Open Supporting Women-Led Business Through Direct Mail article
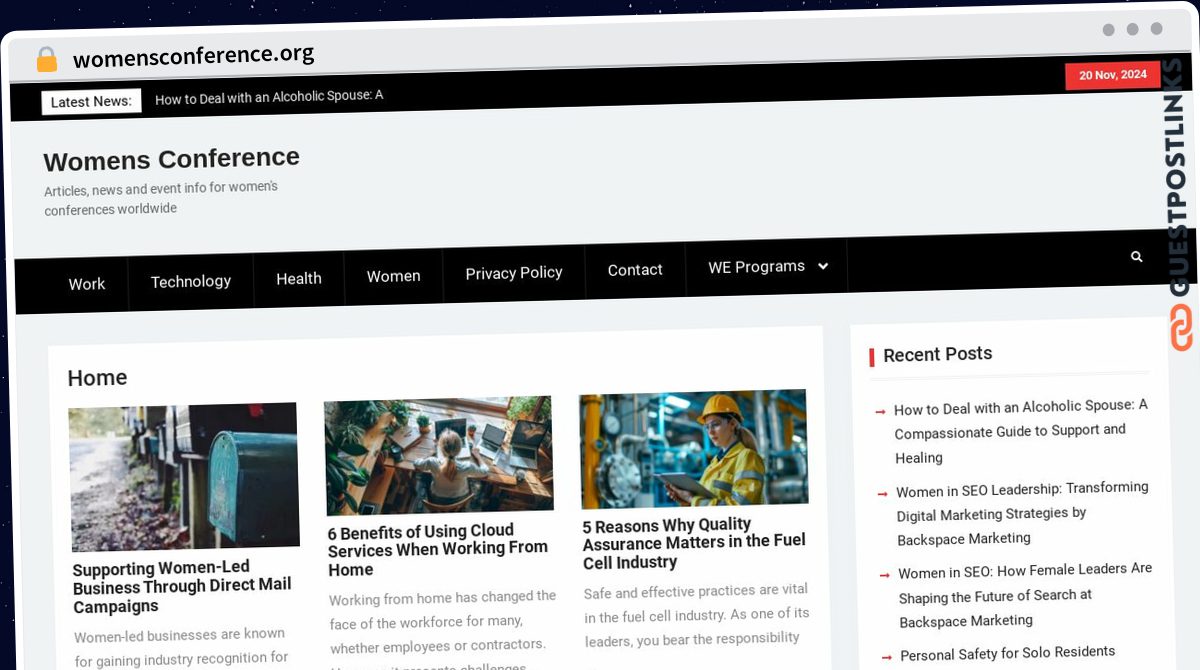Image resolution: width=1200 pixels, height=670 pixels. [182, 587]
